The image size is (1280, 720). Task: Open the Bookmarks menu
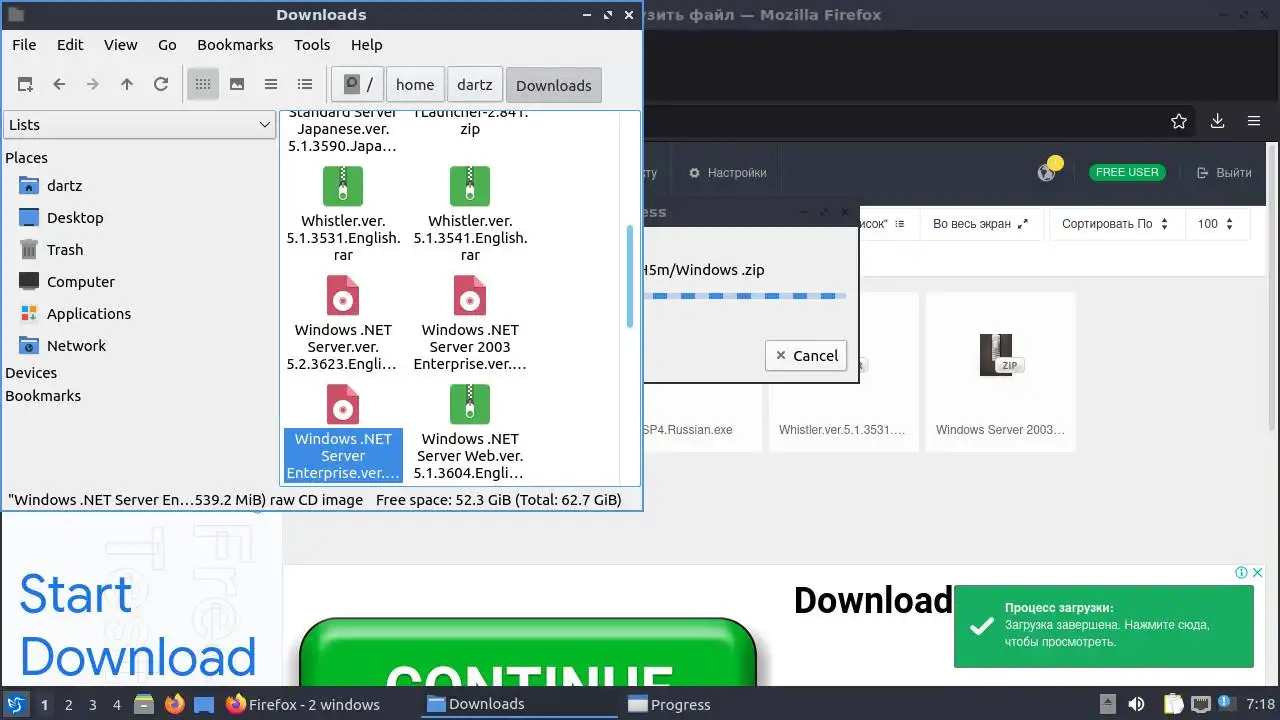pos(235,45)
